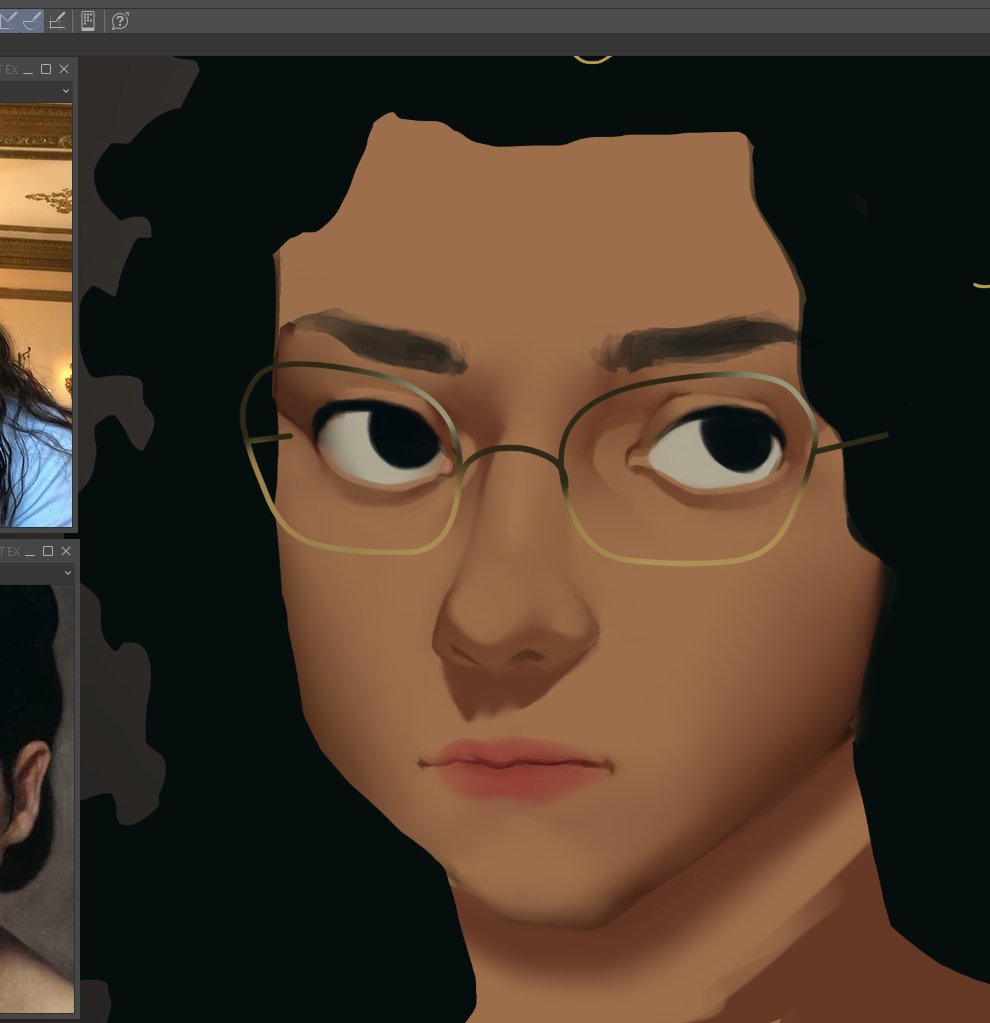
Task: Toggle Snap to Special Ruler icon
Action: (x=32, y=21)
